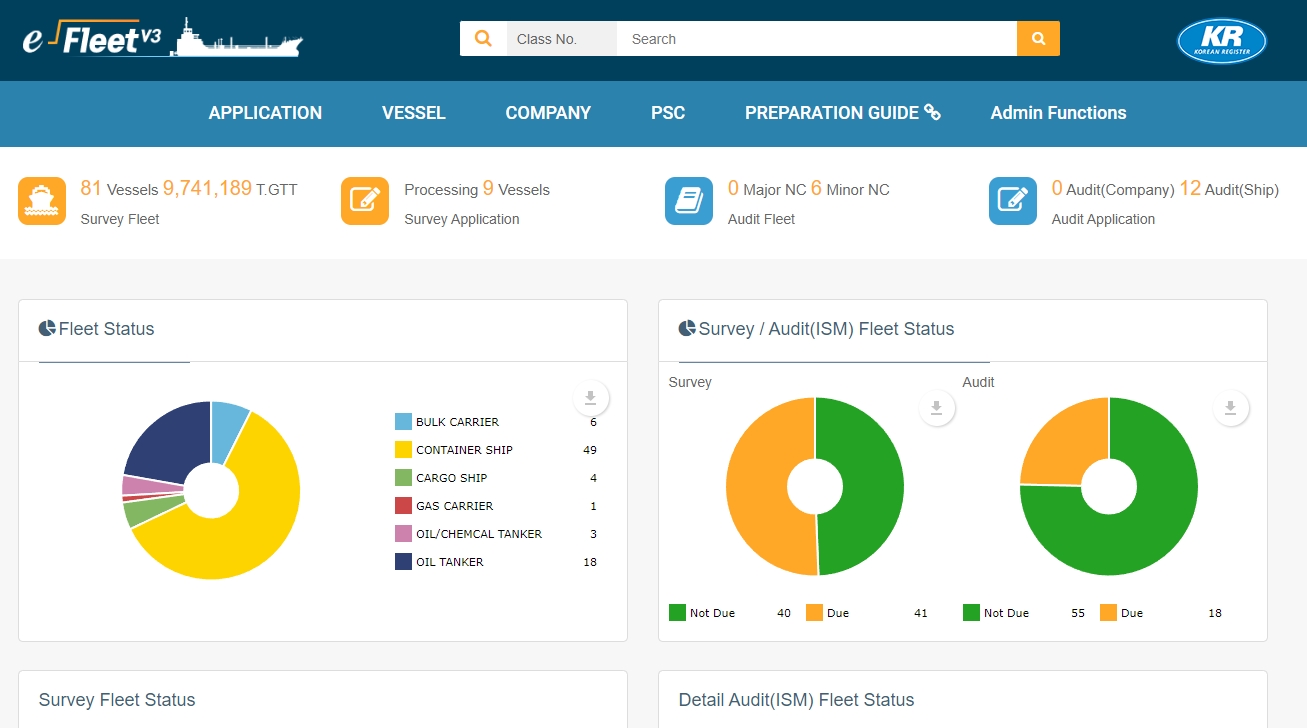Click the OIL TANKER count 18
Image resolution: width=1307 pixels, height=728 pixels.
[590, 562]
